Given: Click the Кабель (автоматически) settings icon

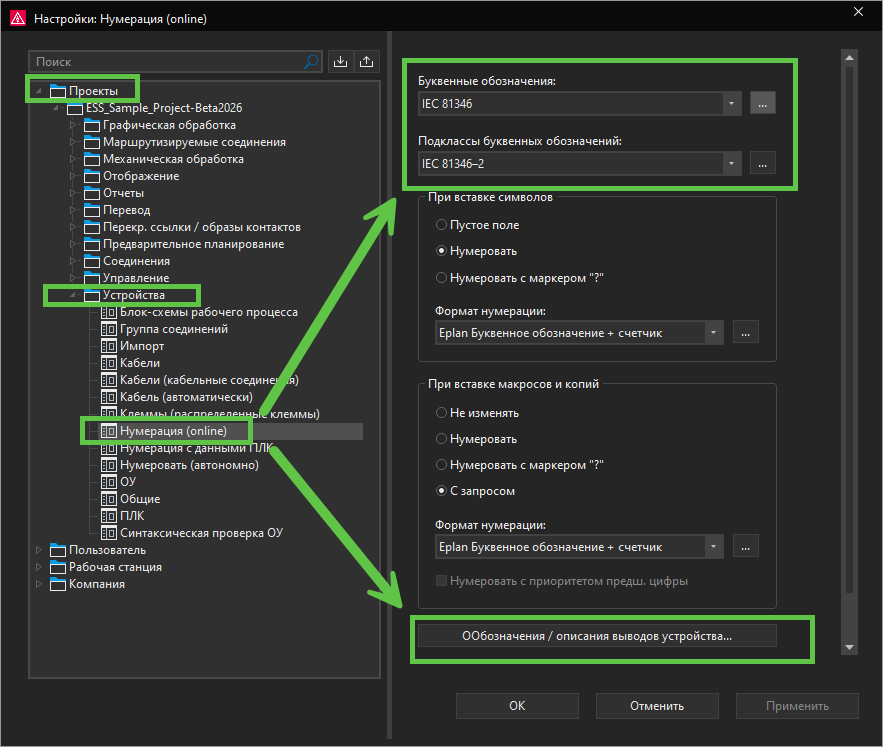Looking at the screenshot, I should point(109,397).
